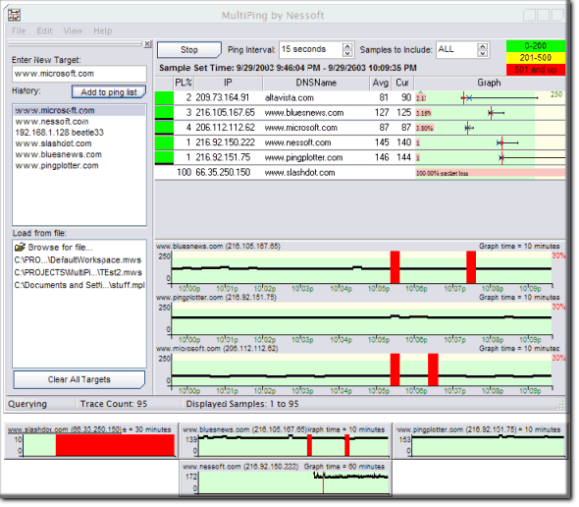Click IP address 66.35.250.150
Image resolution: width=579 pixels, height=507 pixels.
pos(223,172)
